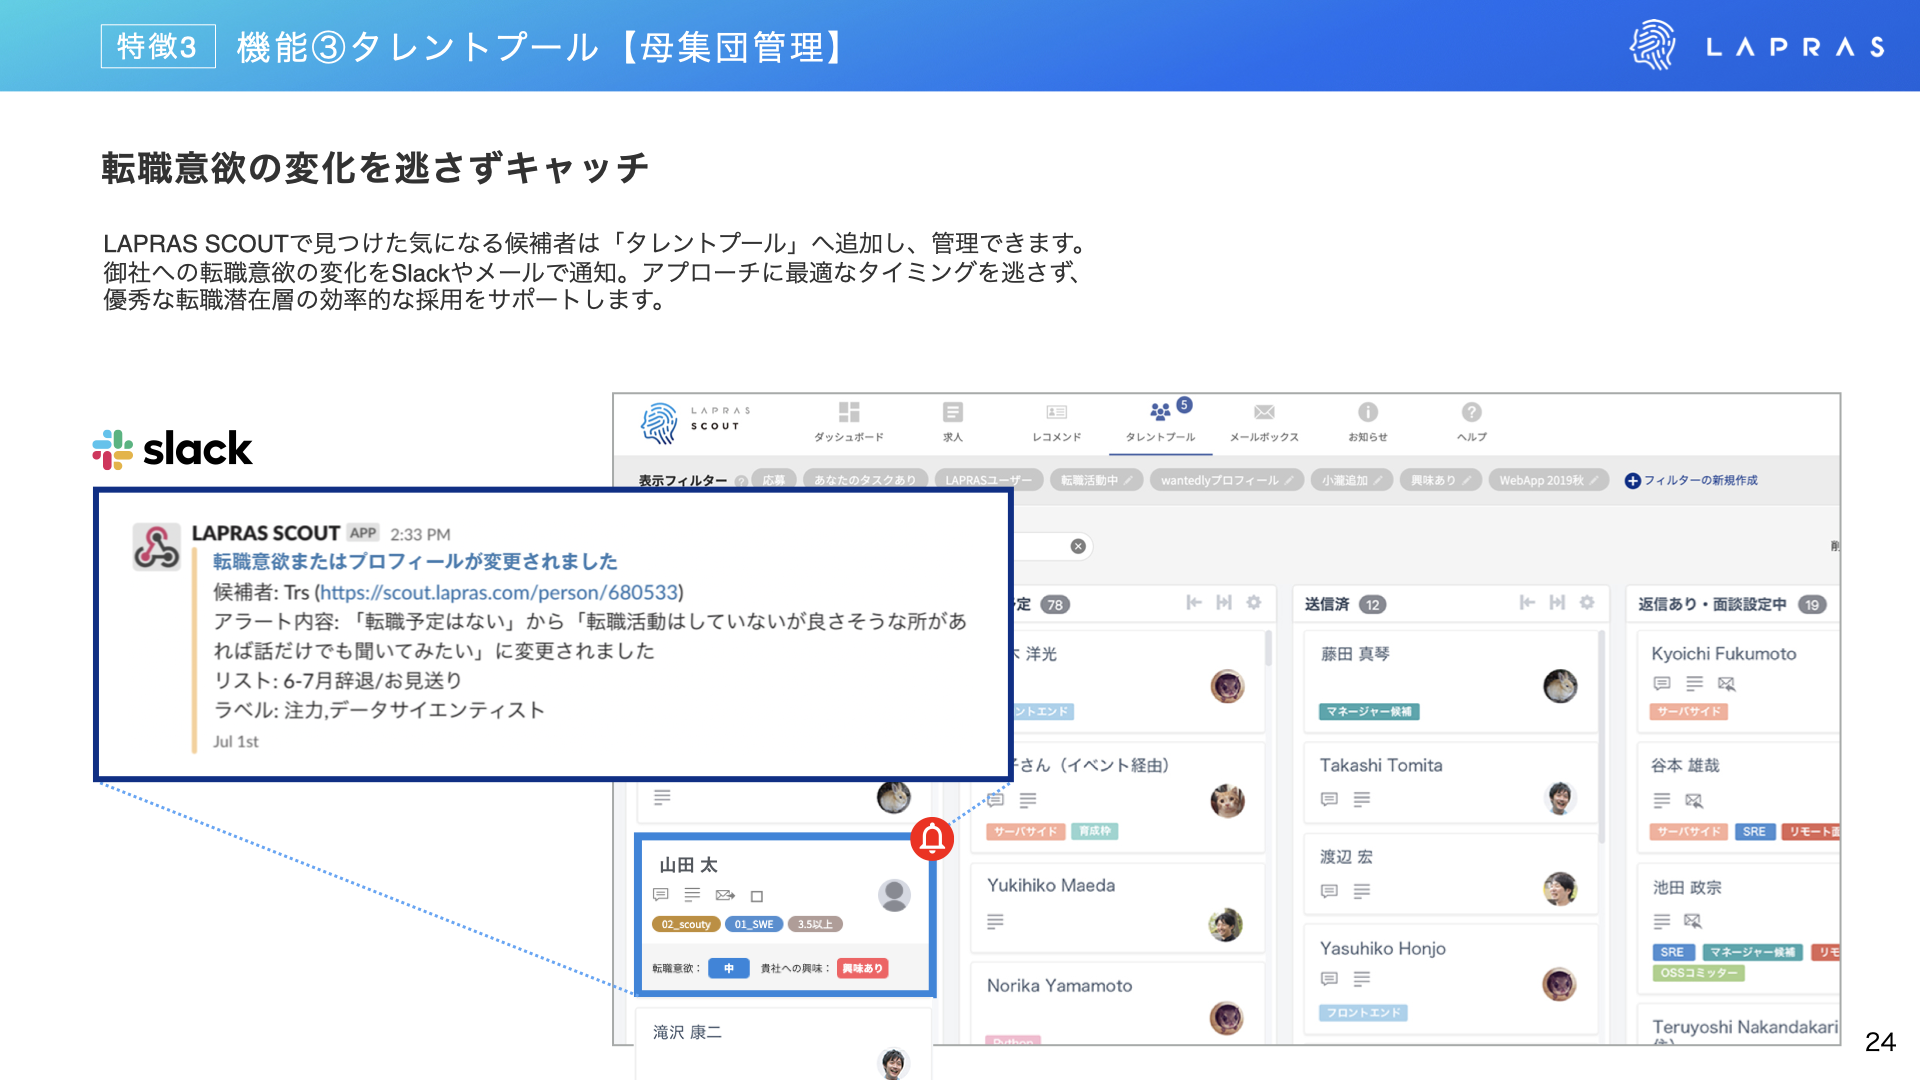This screenshot has width=1920, height=1080.
Task: Open the Takashi Tomita candidate card
Action: click(1451, 783)
